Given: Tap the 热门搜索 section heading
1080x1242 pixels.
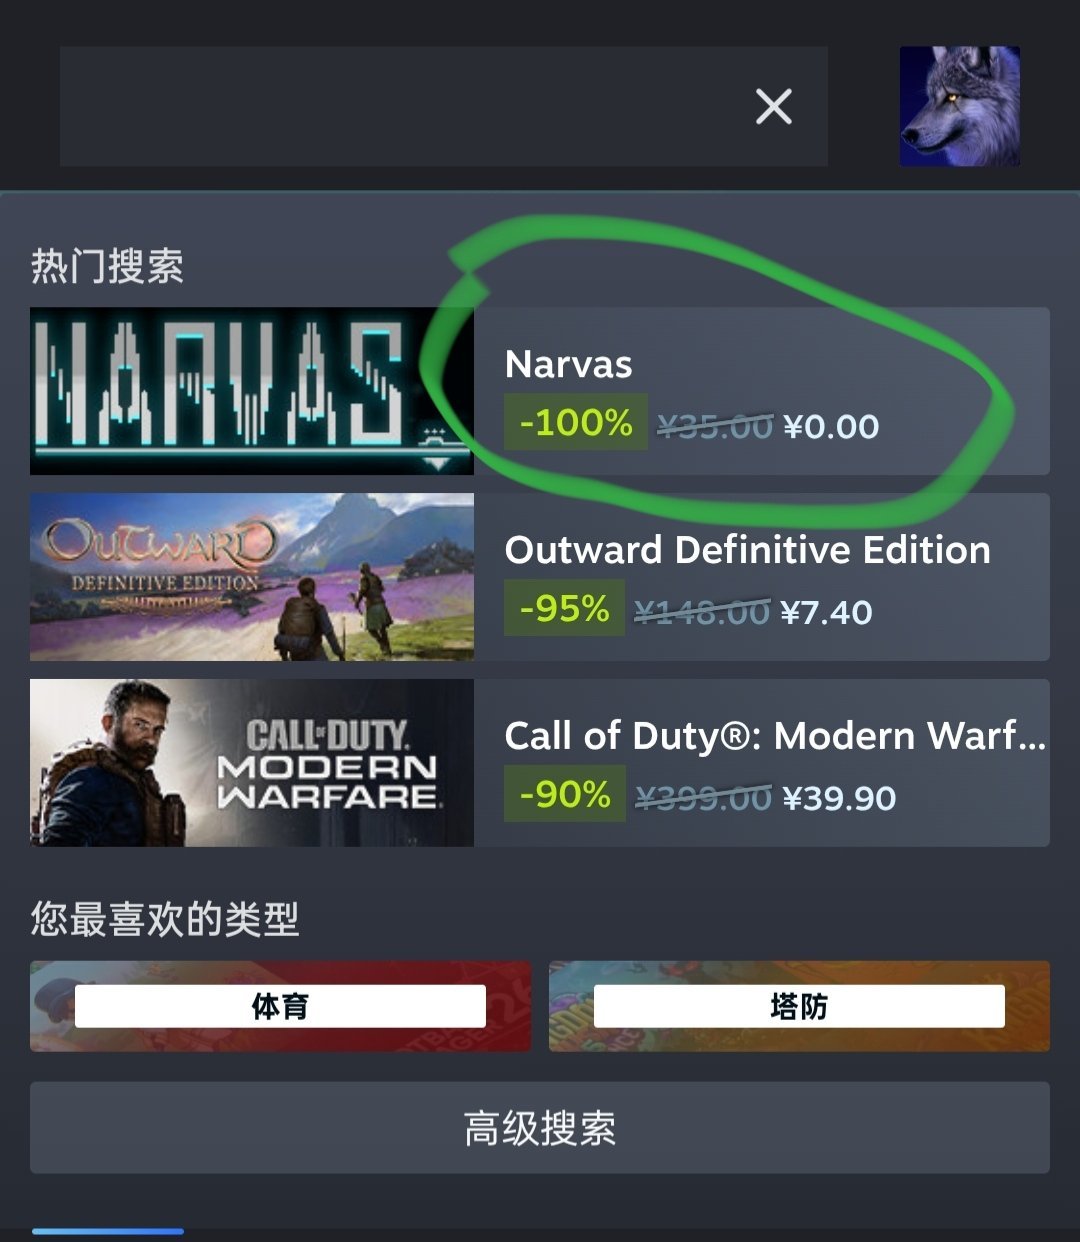Looking at the screenshot, I should [x=107, y=266].
